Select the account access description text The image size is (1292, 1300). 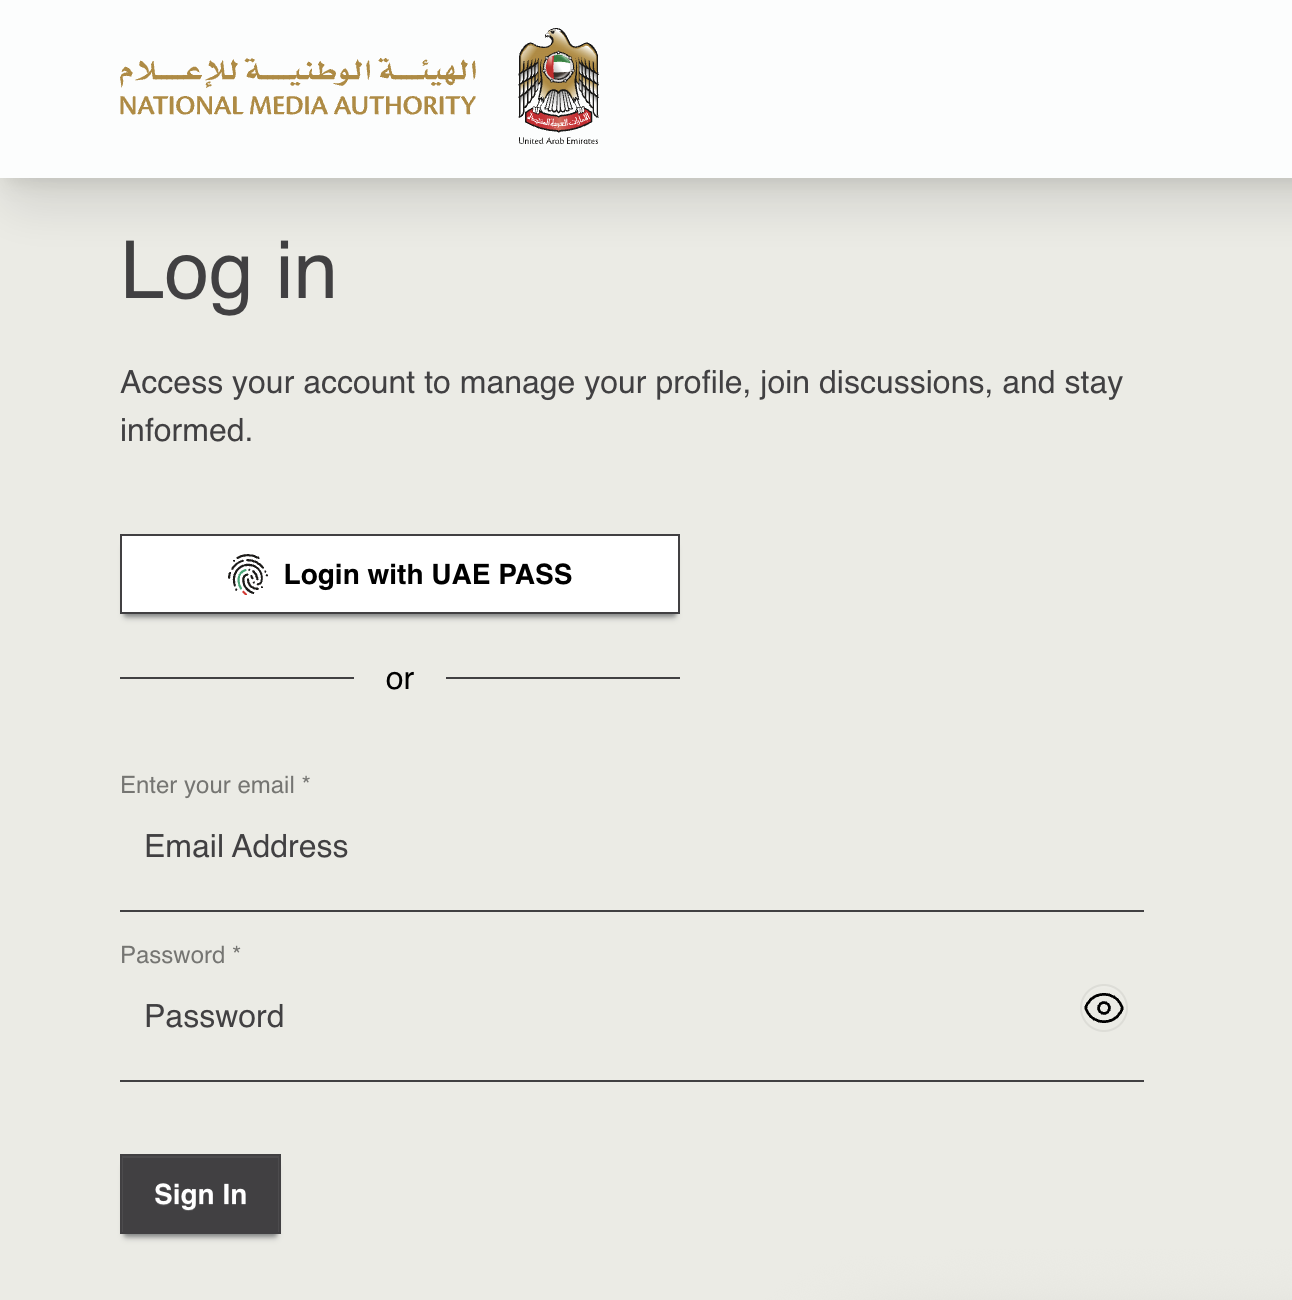pos(620,406)
